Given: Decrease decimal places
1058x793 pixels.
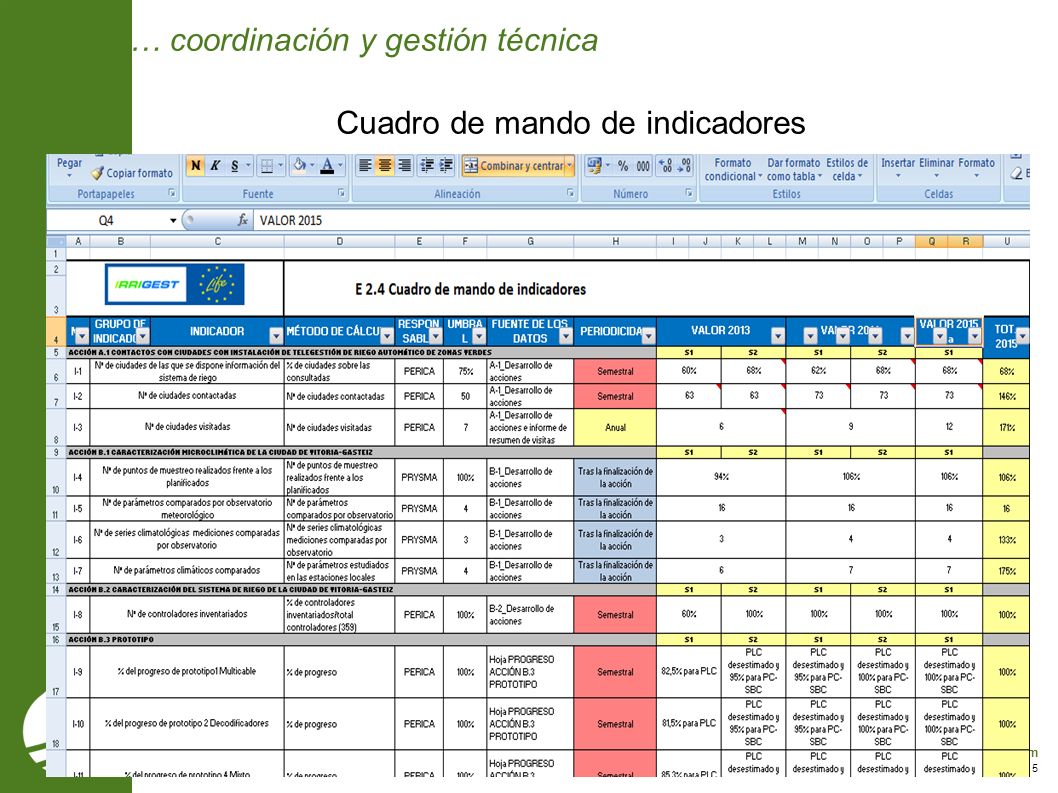Looking at the screenshot, I should click(x=685, y=165).
